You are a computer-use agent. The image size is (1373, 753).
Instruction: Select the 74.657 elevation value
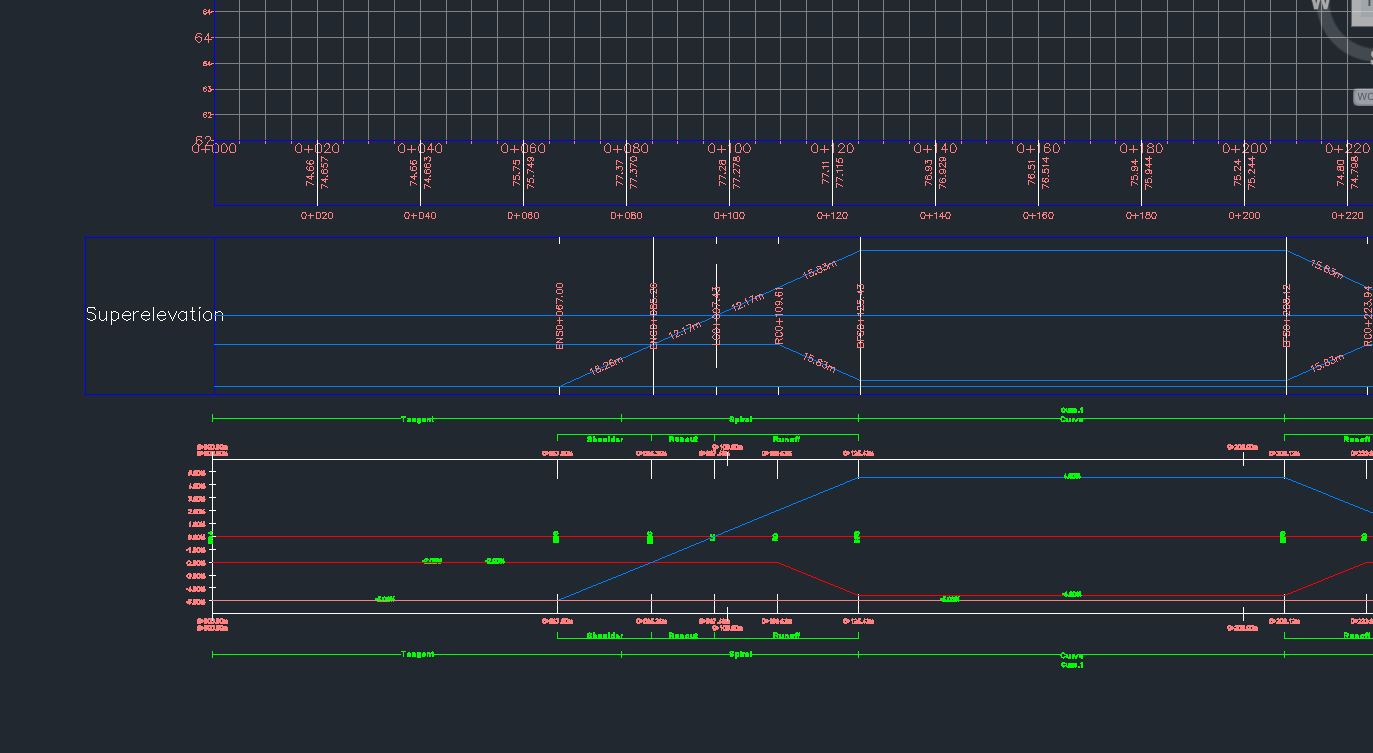[325, 172]
